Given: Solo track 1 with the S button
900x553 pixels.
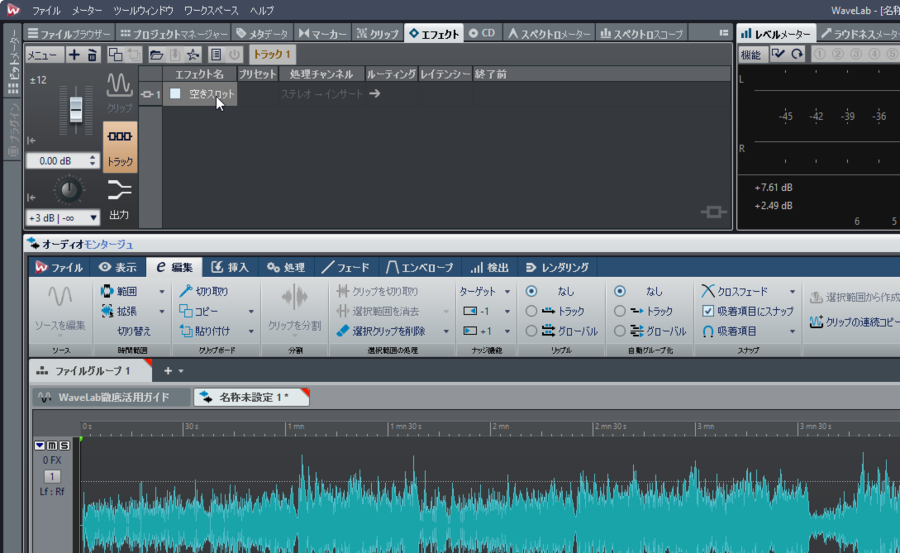Looking at the screenshot, I should click(64, 445).
